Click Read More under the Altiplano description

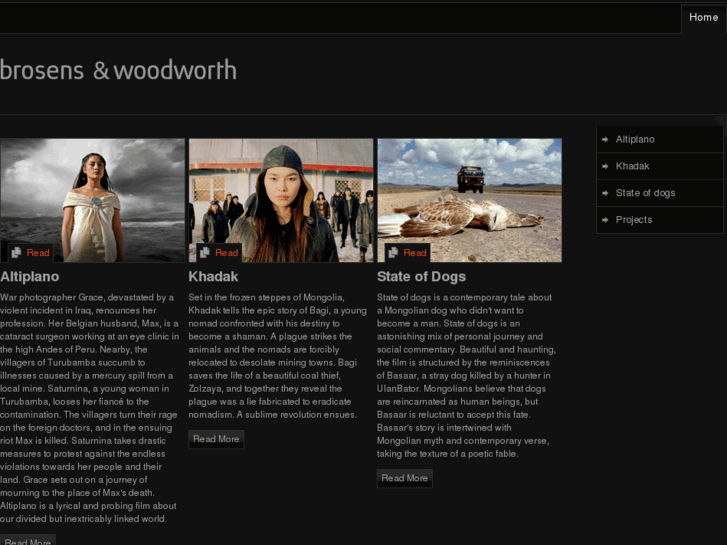(28, 541)
